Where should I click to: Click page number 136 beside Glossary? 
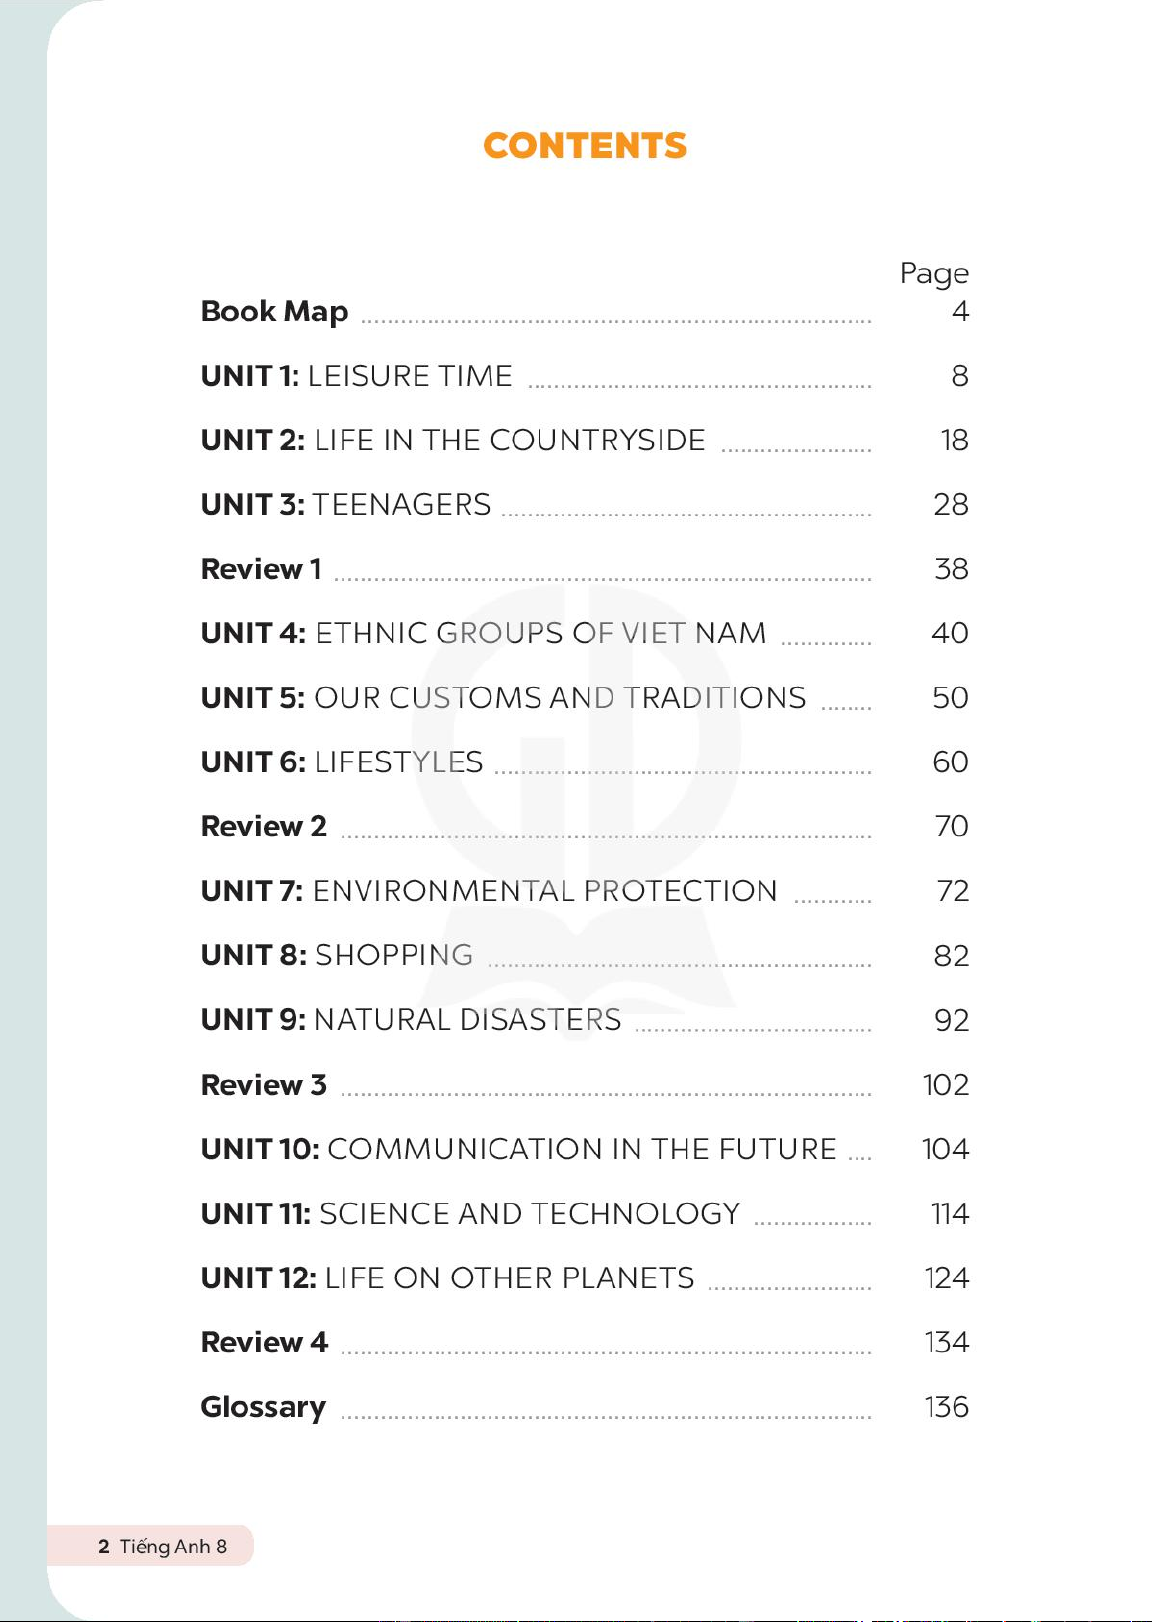coord(946,1407)
